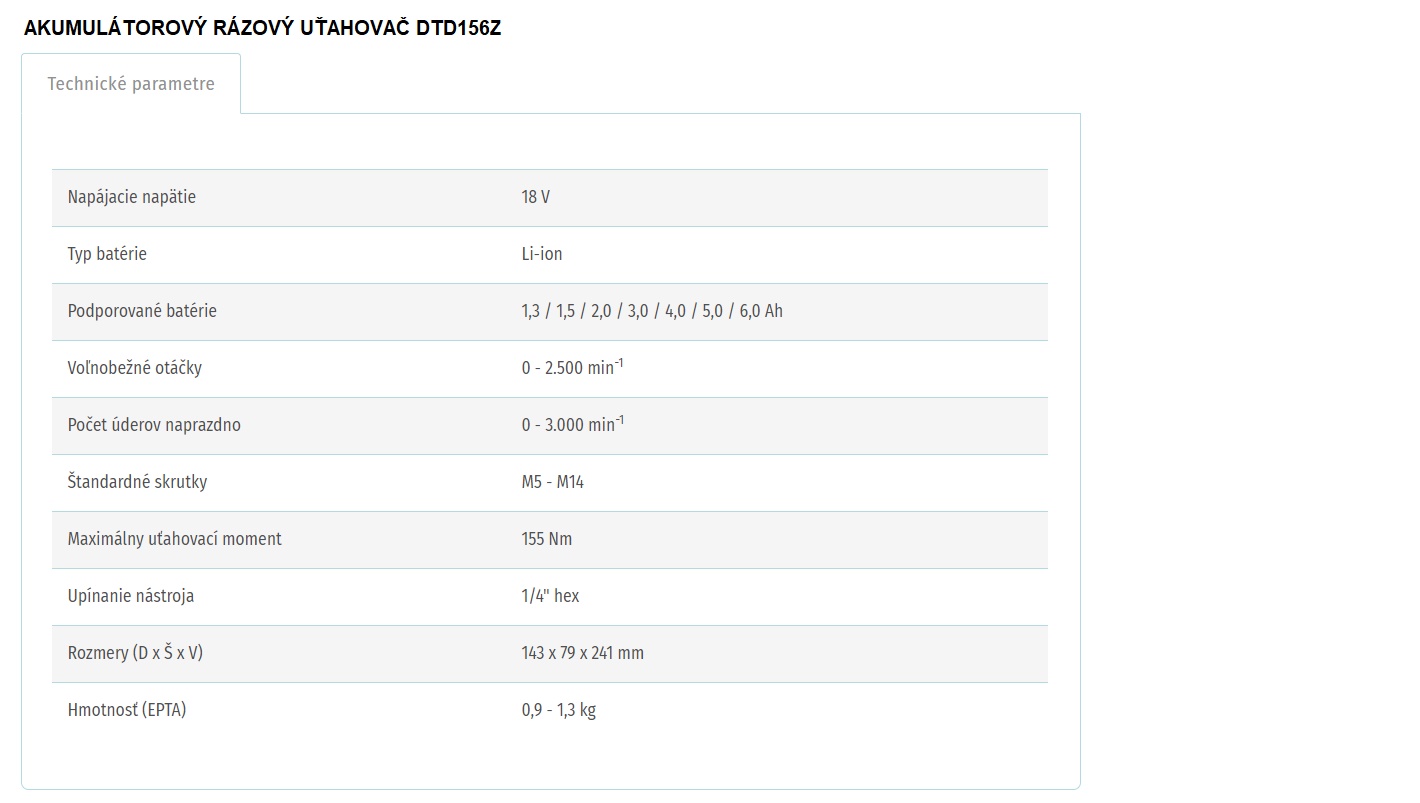Click the M5 - M14 screw size value

tap(552, 482)
